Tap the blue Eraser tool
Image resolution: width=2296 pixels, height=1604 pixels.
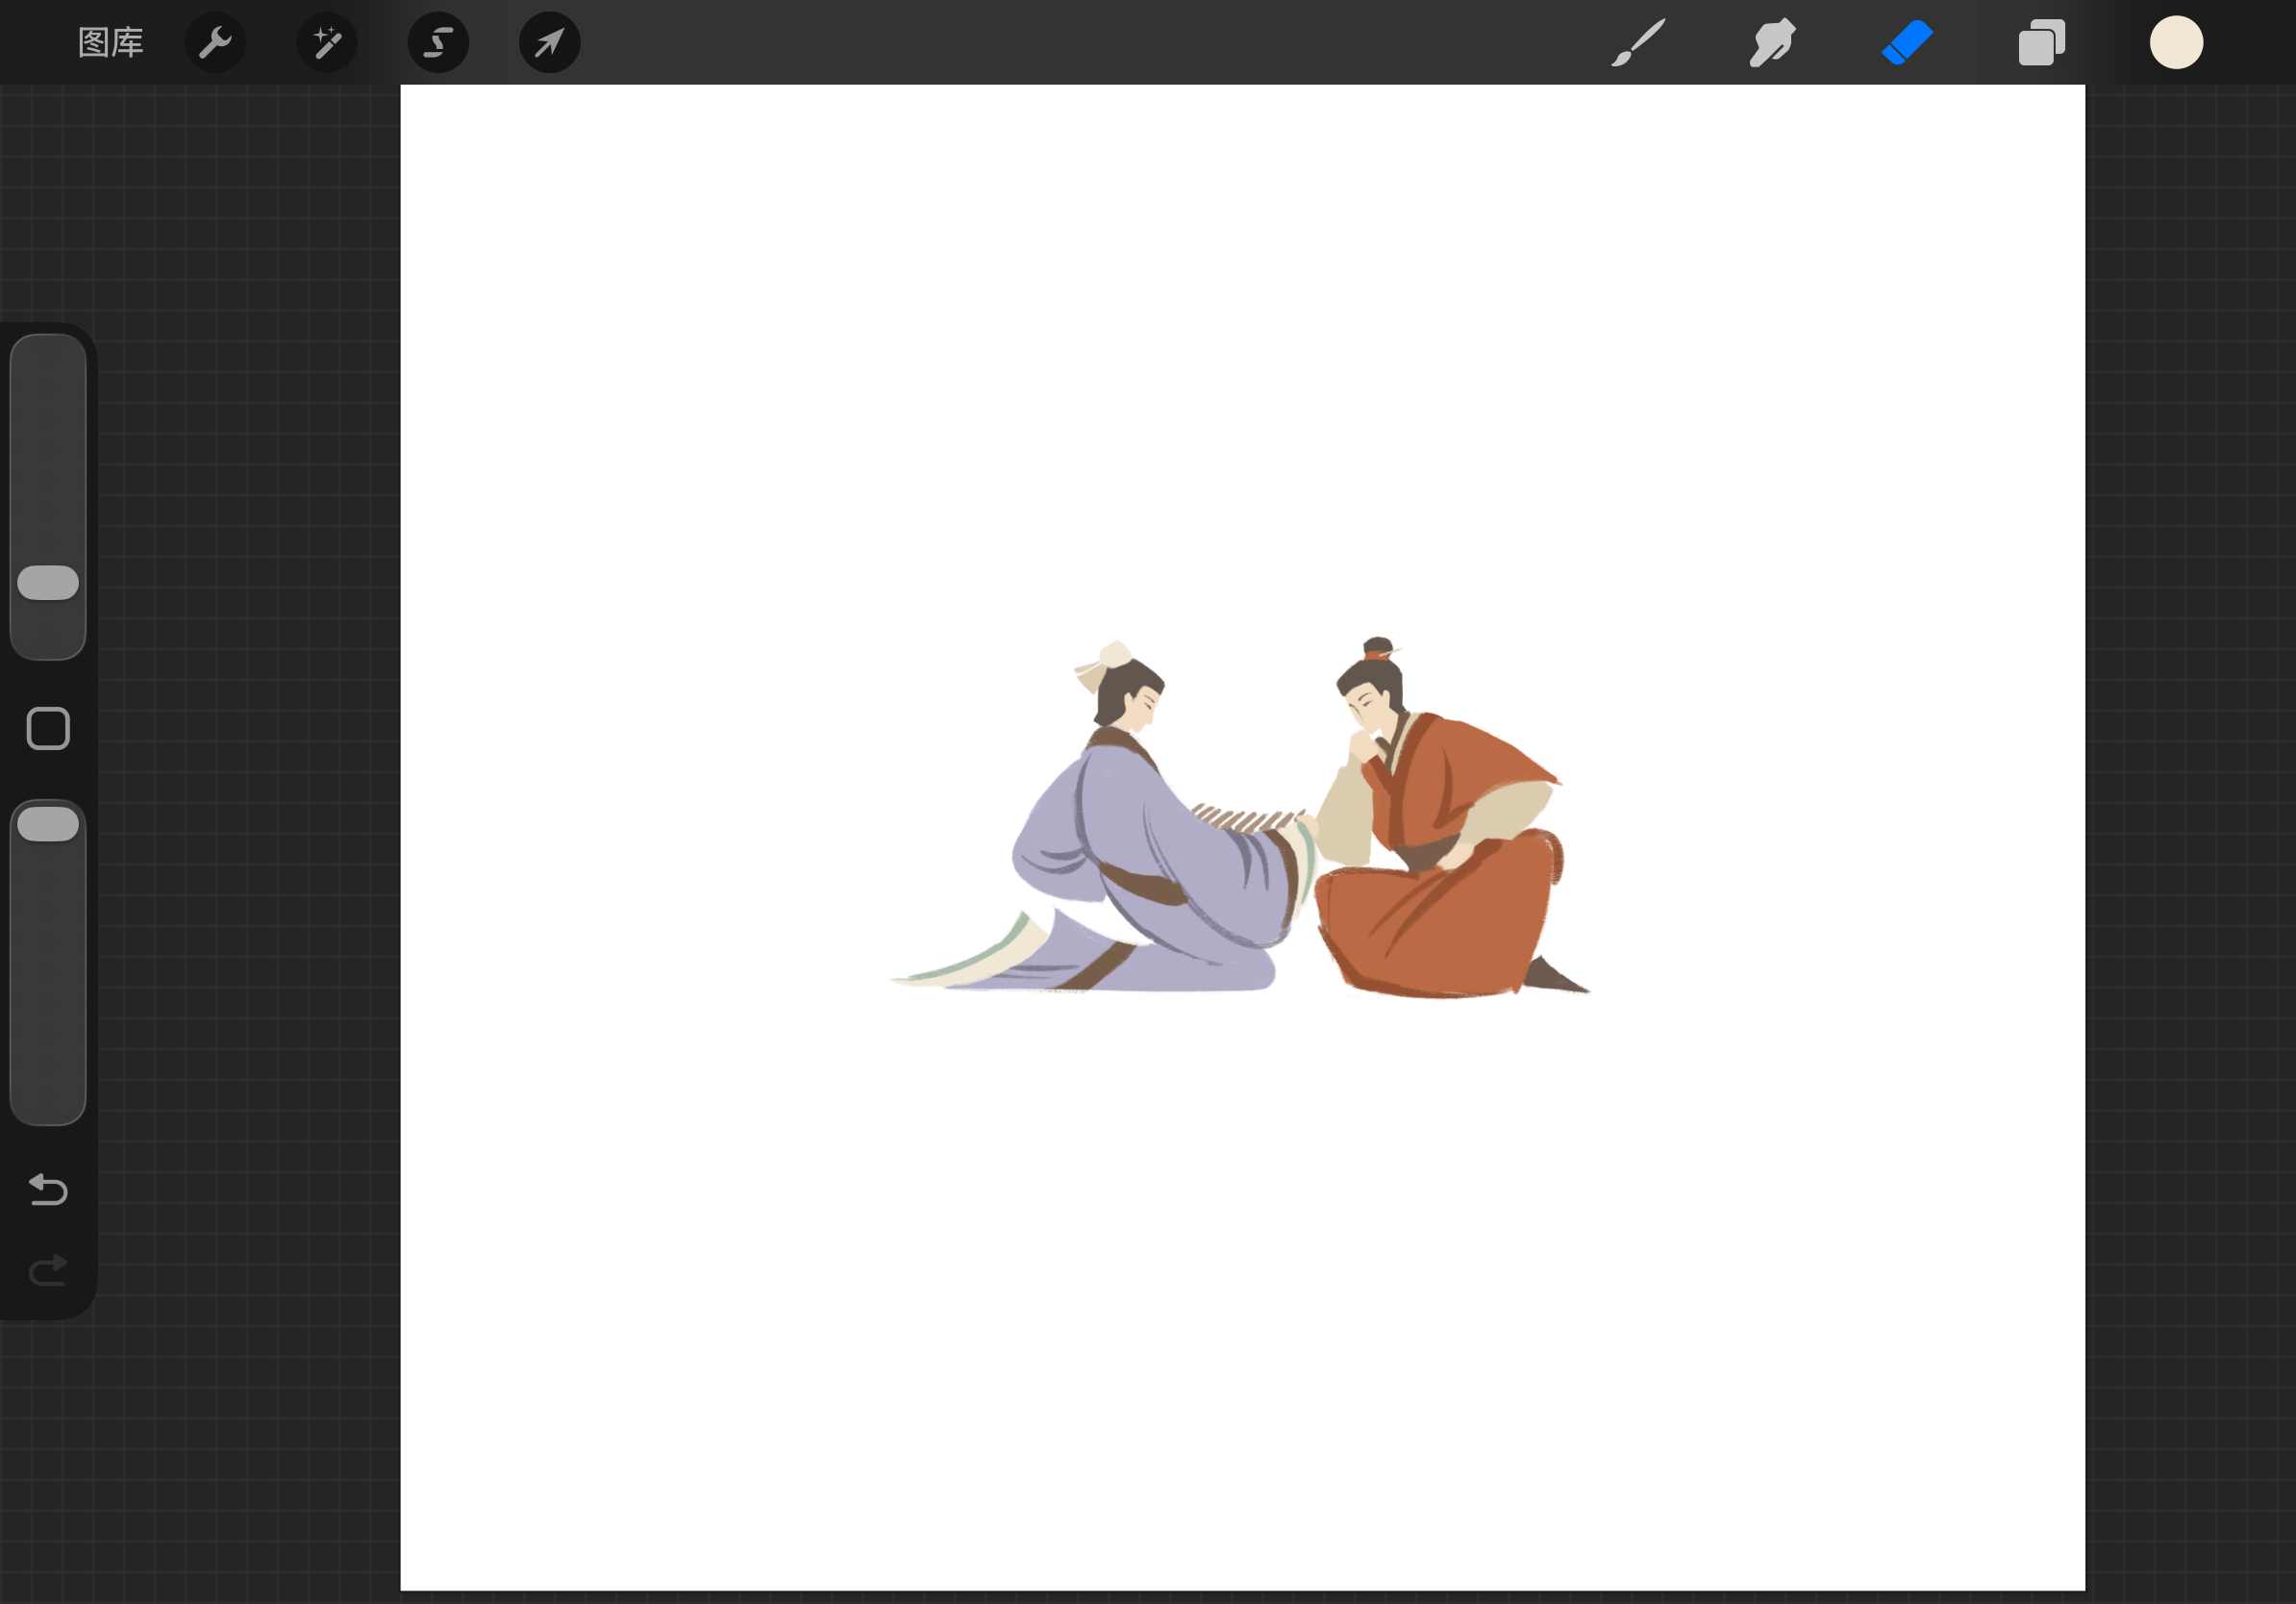click(x=1907, y=43)
